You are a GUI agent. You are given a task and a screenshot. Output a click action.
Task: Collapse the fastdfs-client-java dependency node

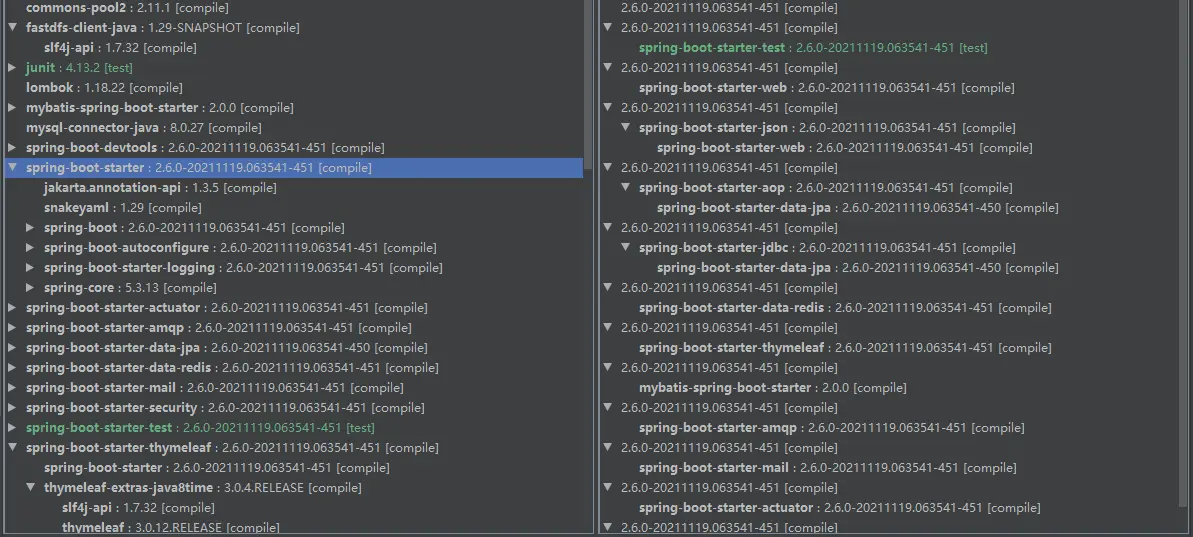point(12,28)
